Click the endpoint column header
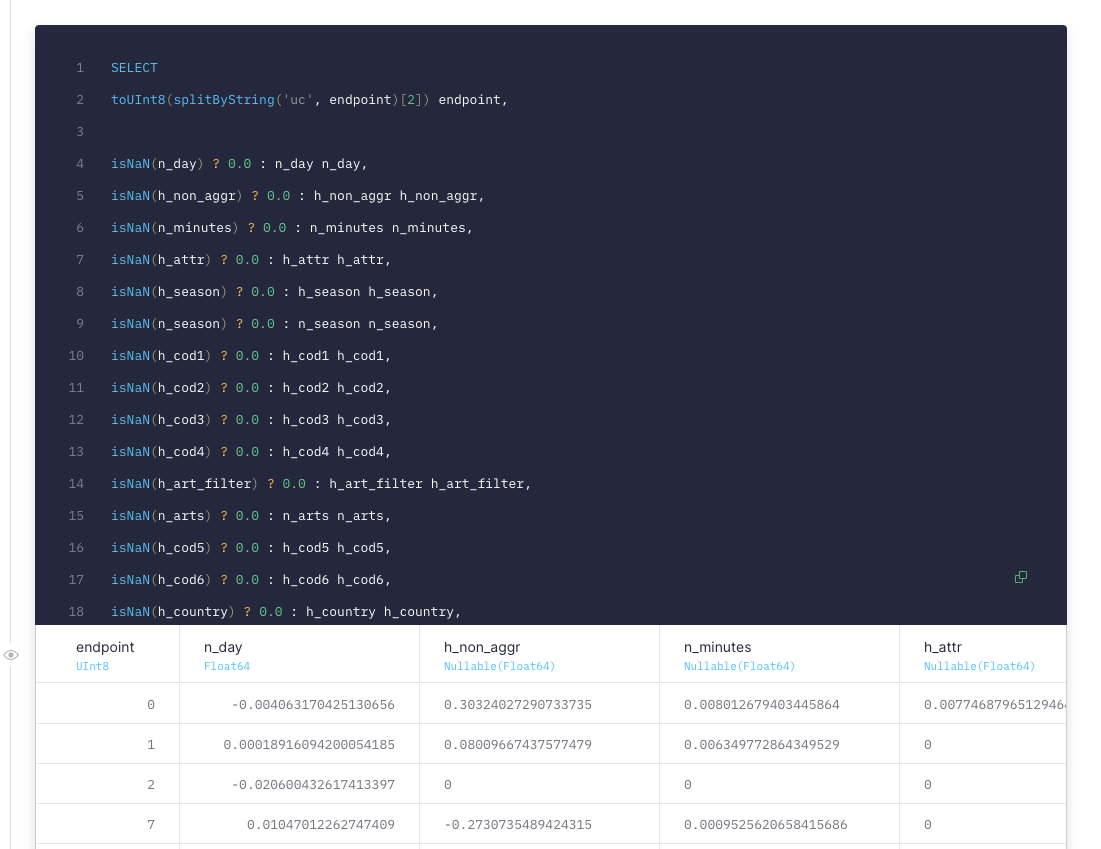Image resolution: width=1101 pixels, height=849 pixels. click(105, 647)
